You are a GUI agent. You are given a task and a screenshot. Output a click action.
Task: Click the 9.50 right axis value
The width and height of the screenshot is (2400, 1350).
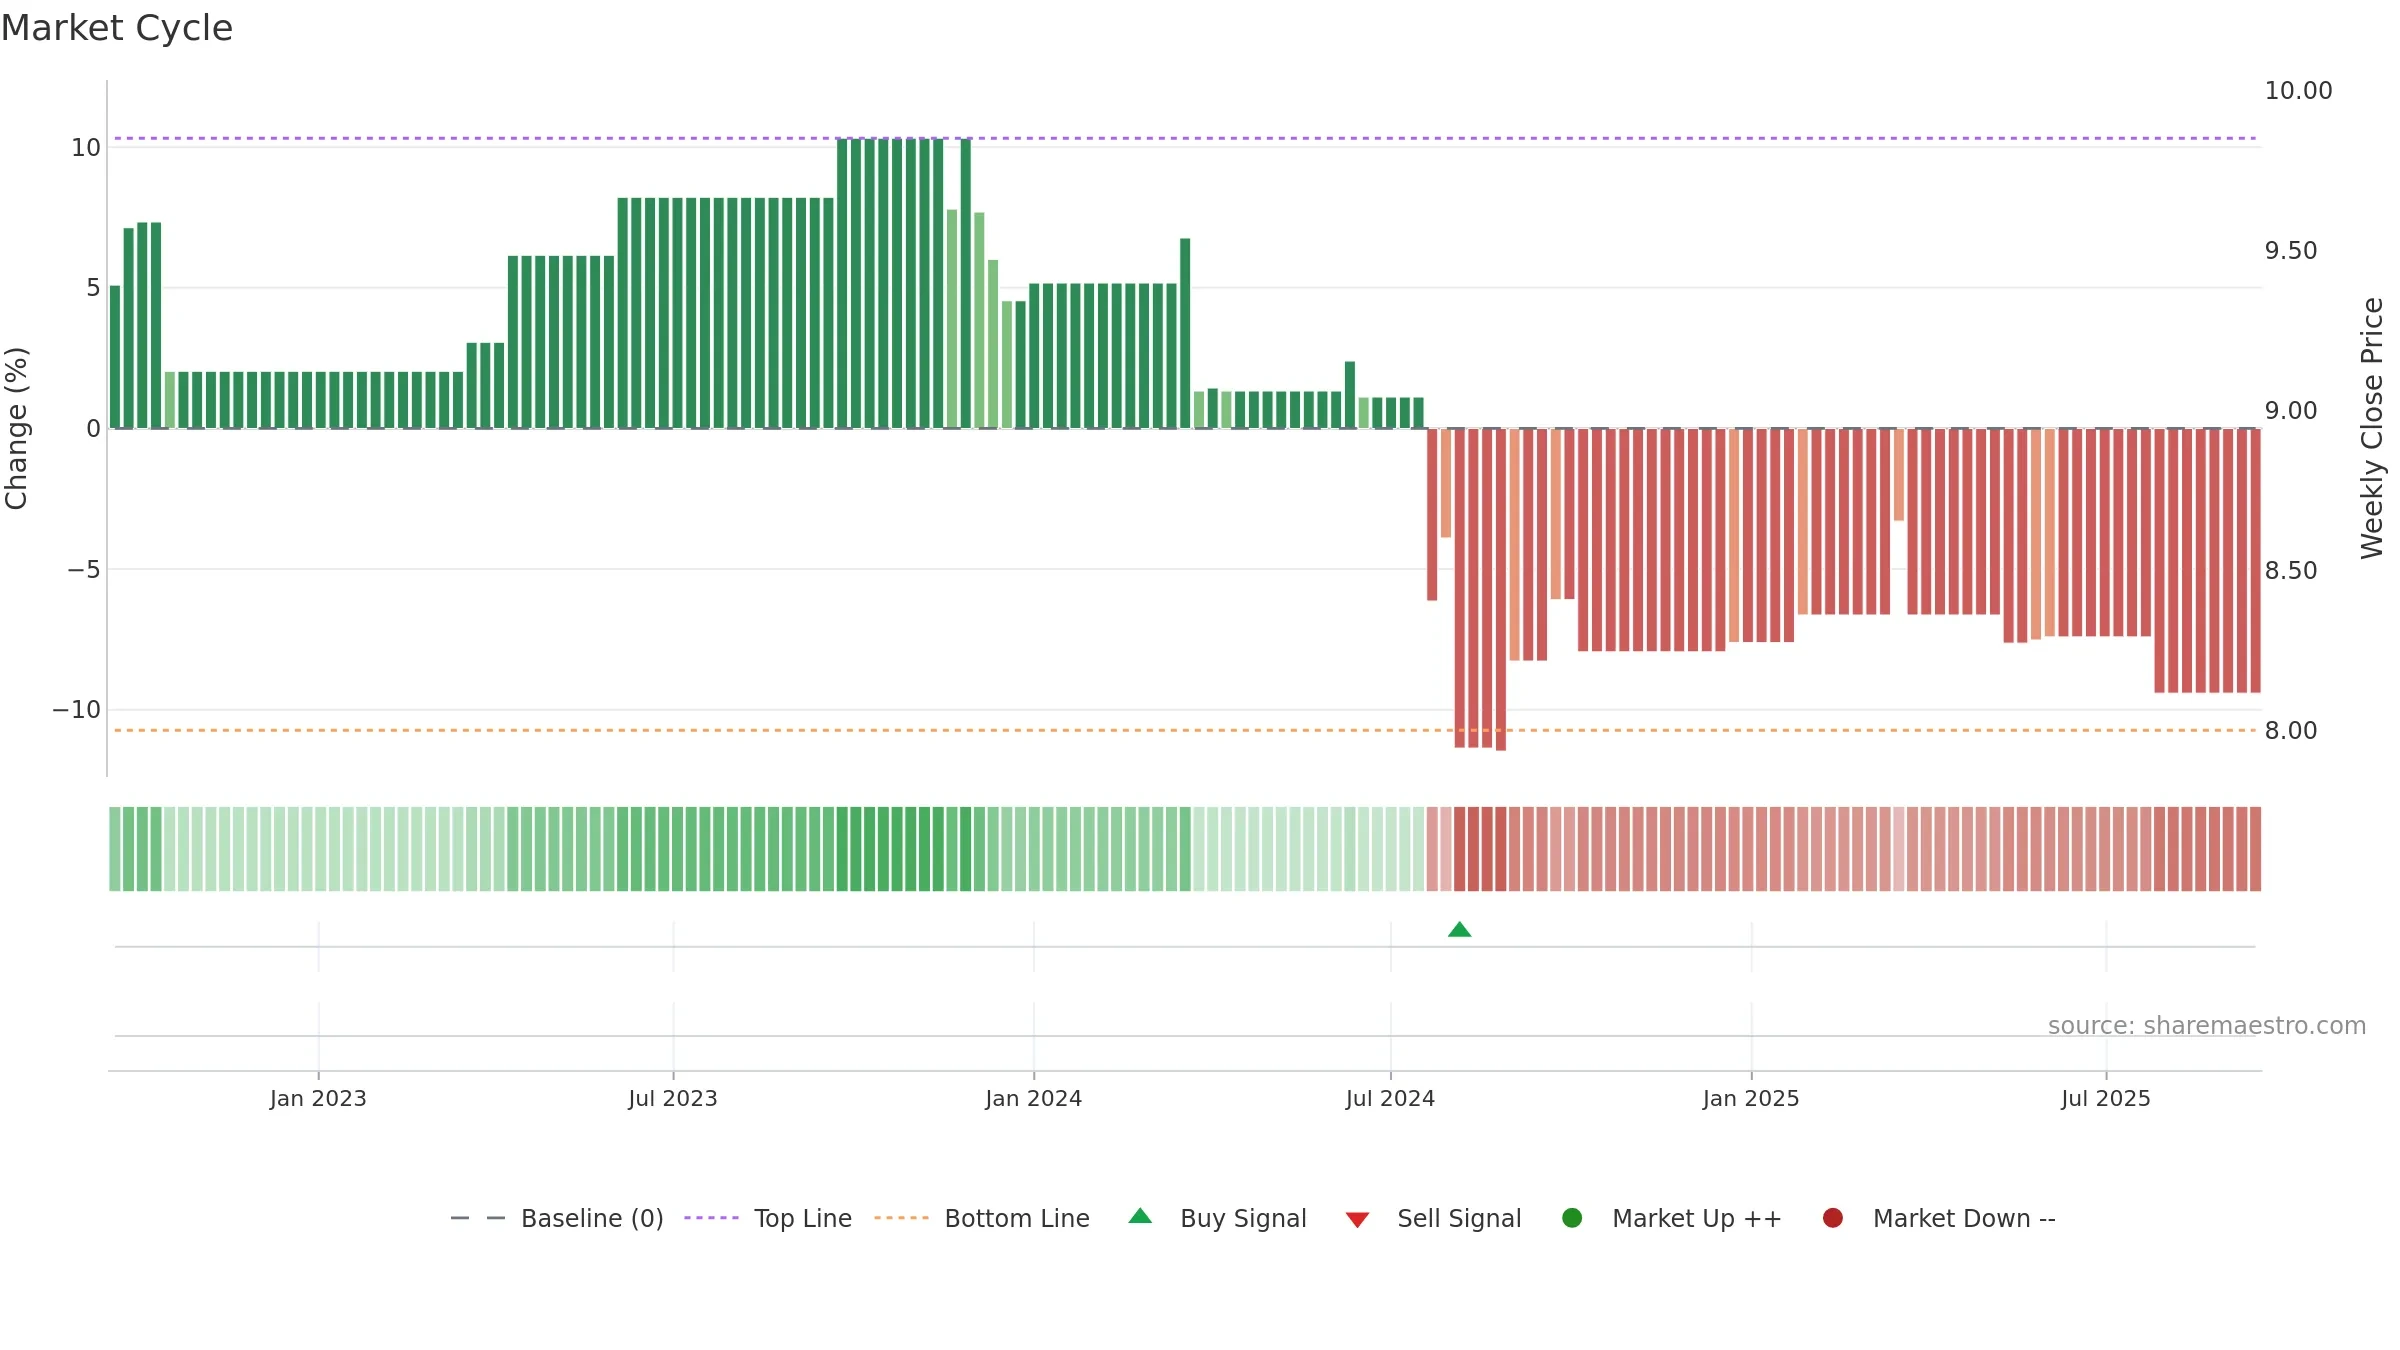pyautogui.click(x=2291, y=251)
